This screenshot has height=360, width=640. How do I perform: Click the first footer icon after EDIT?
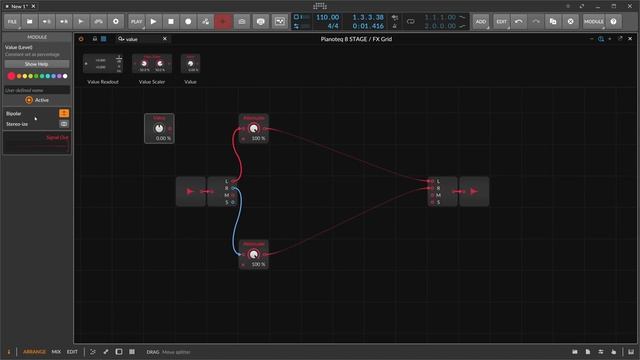(93, 352)
